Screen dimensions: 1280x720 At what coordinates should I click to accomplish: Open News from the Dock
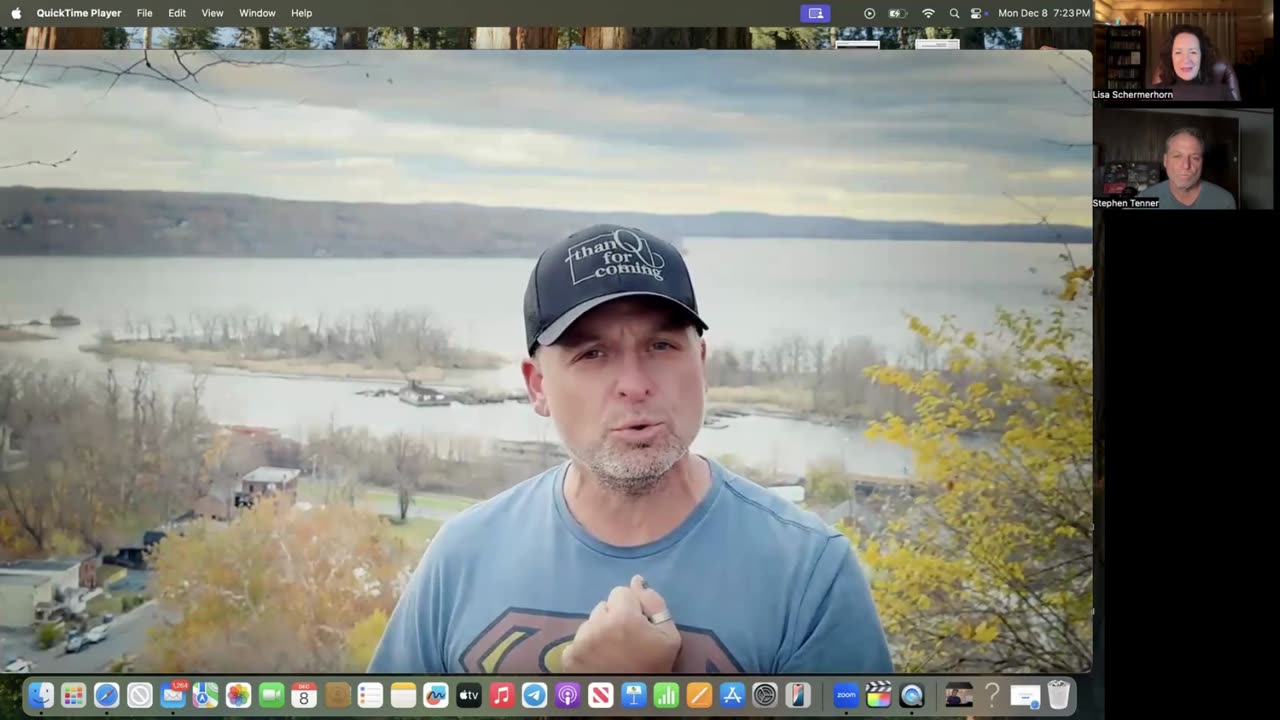[600, 695]
